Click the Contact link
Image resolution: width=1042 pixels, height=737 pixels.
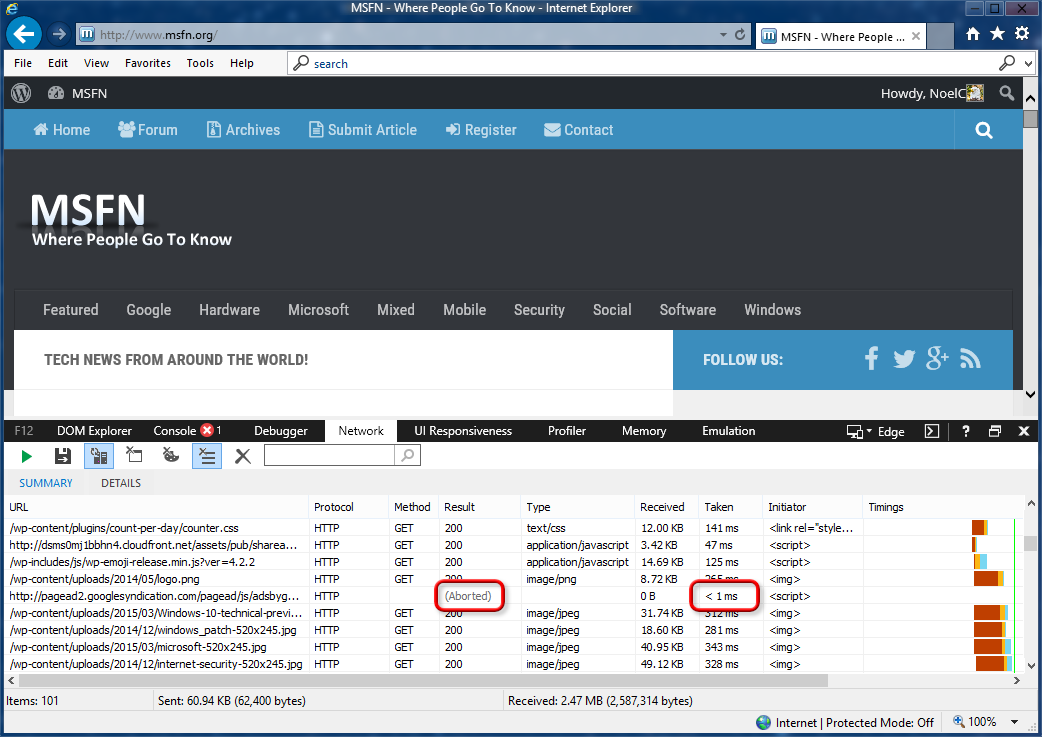579,130
